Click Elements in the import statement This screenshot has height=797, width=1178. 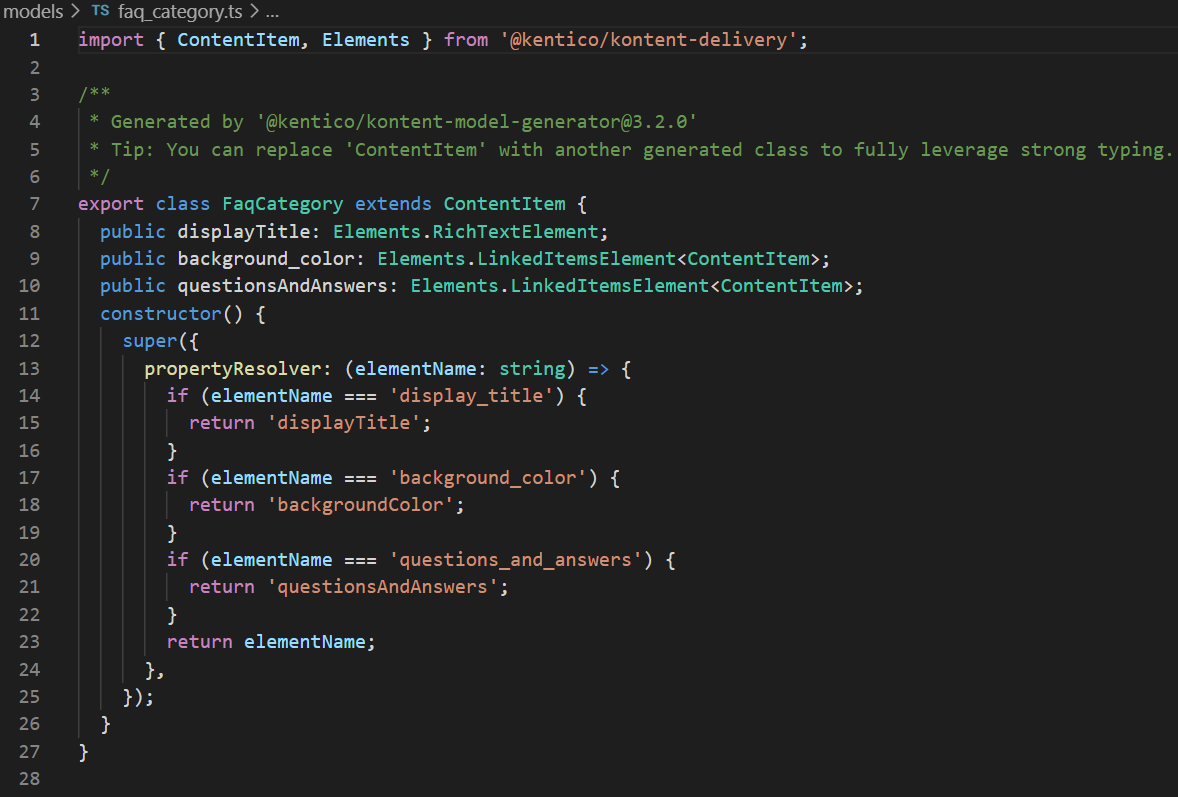366,40
